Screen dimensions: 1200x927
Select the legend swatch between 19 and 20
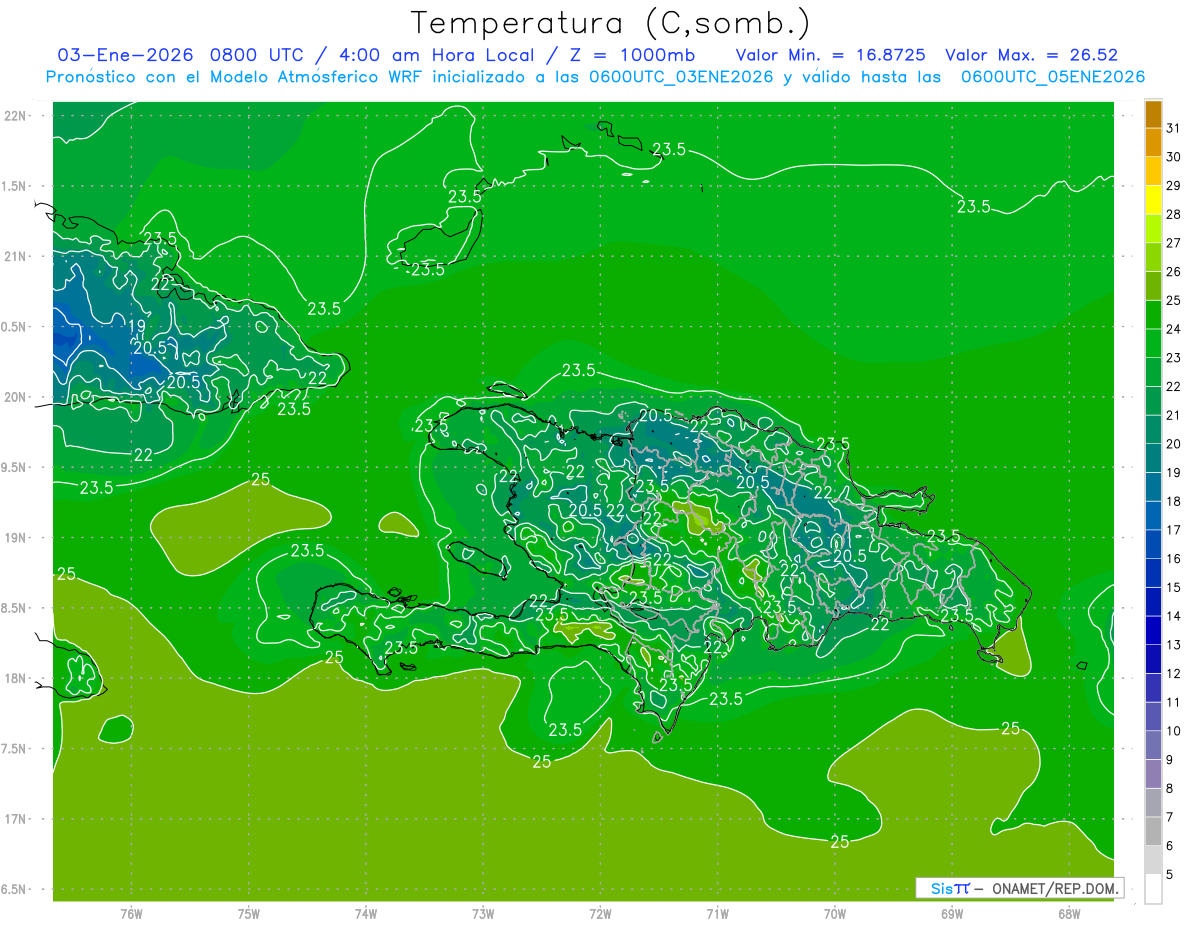pos(1153,458)
